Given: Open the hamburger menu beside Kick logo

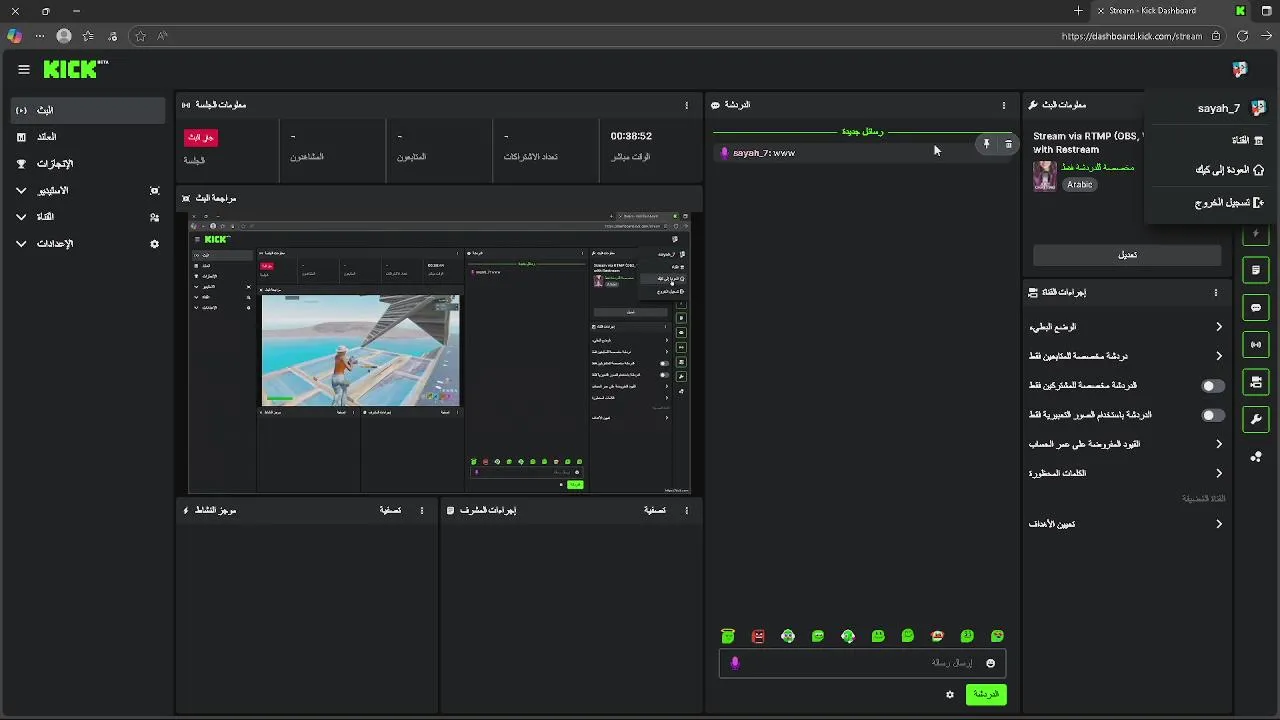Looking at the screenshot, I should [x=24, y=69].
